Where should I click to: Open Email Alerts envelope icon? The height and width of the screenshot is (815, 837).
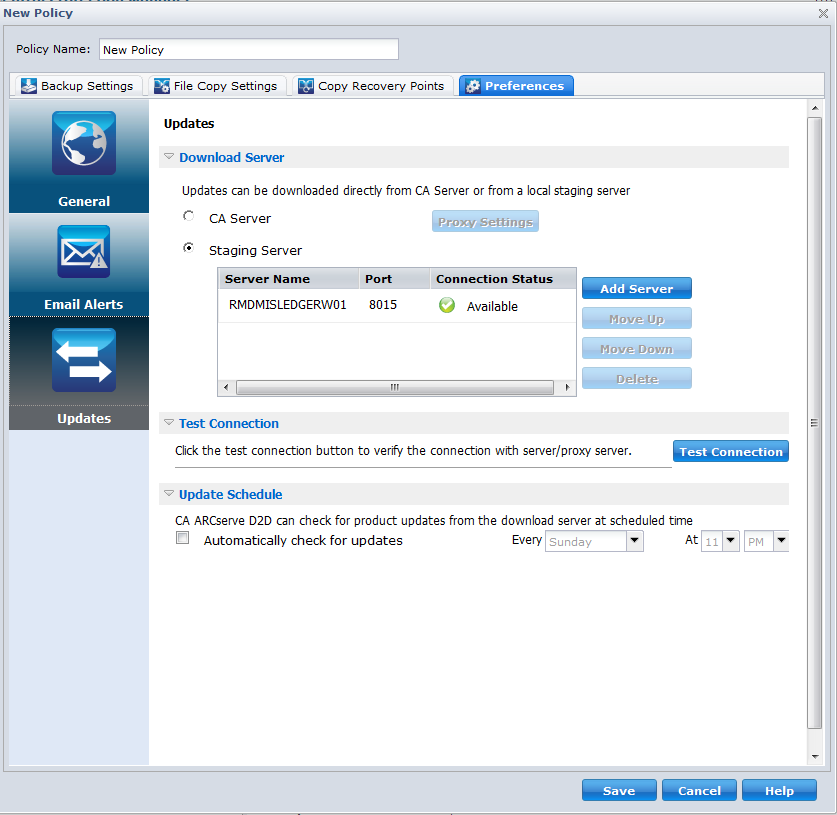[x=83, y=251]
